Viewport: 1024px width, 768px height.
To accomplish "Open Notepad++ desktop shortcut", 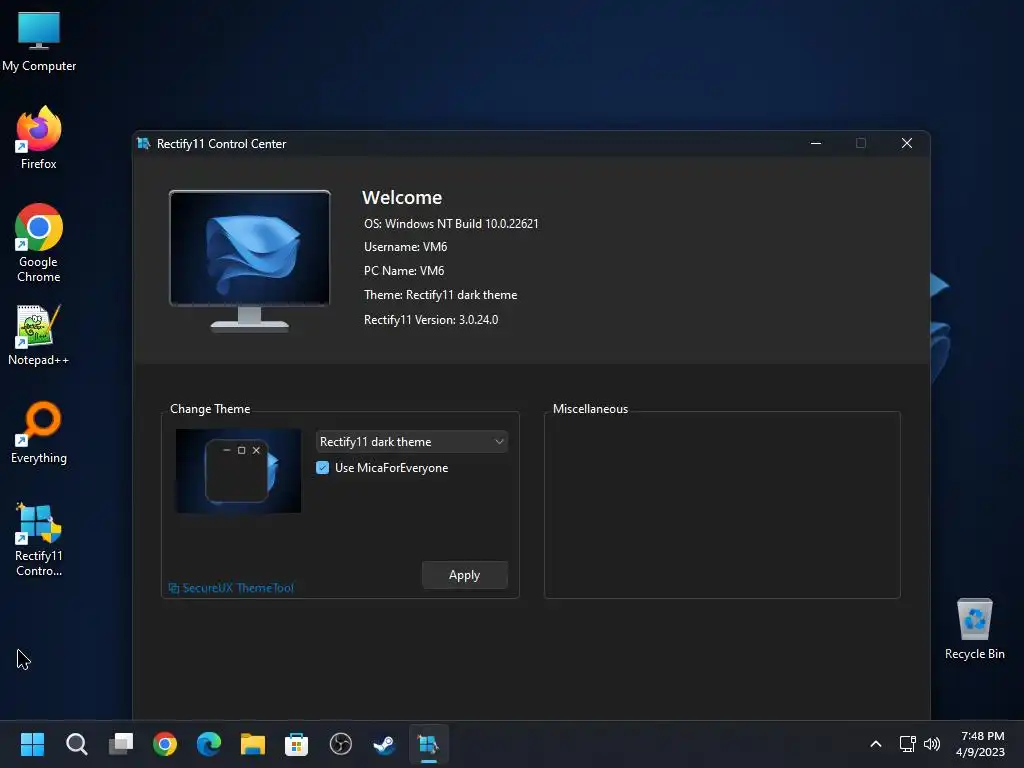I will pos(39,334).
